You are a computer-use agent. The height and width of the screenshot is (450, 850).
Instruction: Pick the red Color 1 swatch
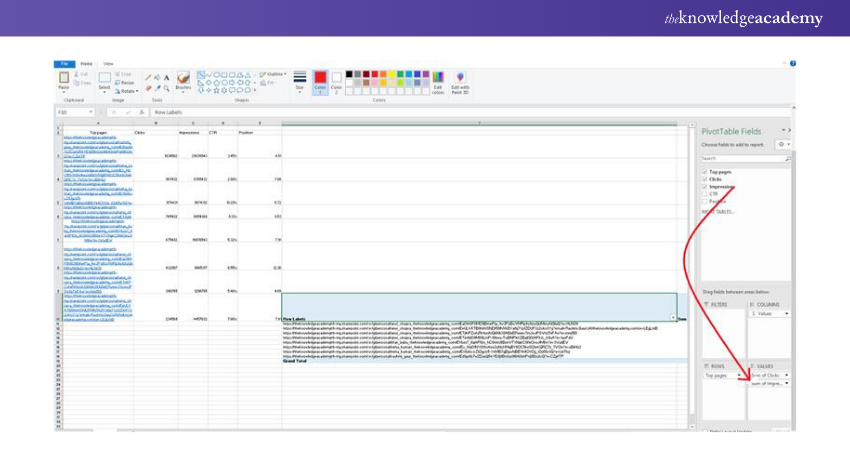pyautogui.click(x=320, y=80)
